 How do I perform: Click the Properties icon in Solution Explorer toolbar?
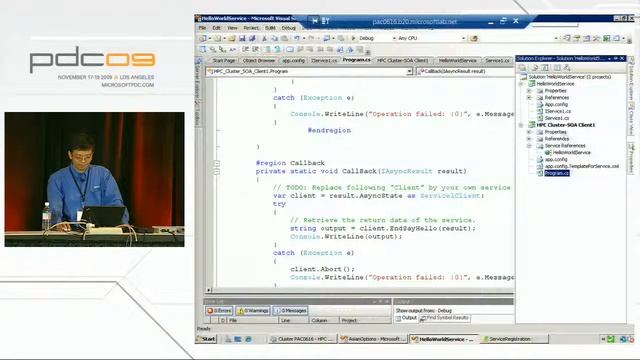pyautogui.click(x=522, y=68)
